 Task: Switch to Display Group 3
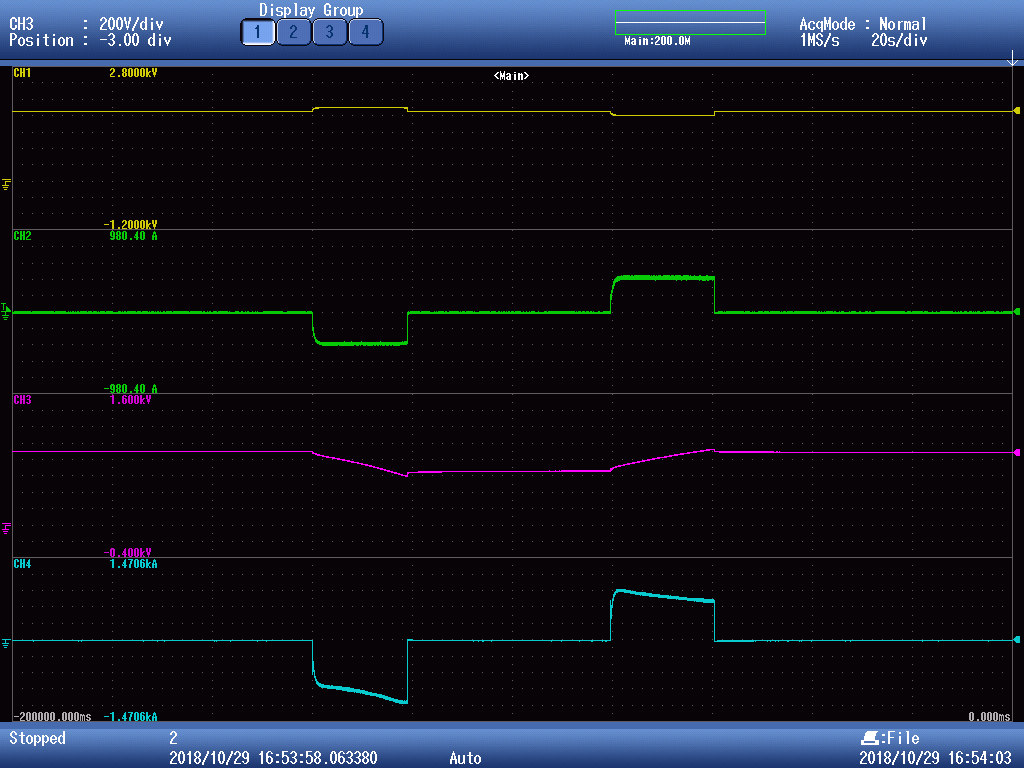[x=329, y=32]
